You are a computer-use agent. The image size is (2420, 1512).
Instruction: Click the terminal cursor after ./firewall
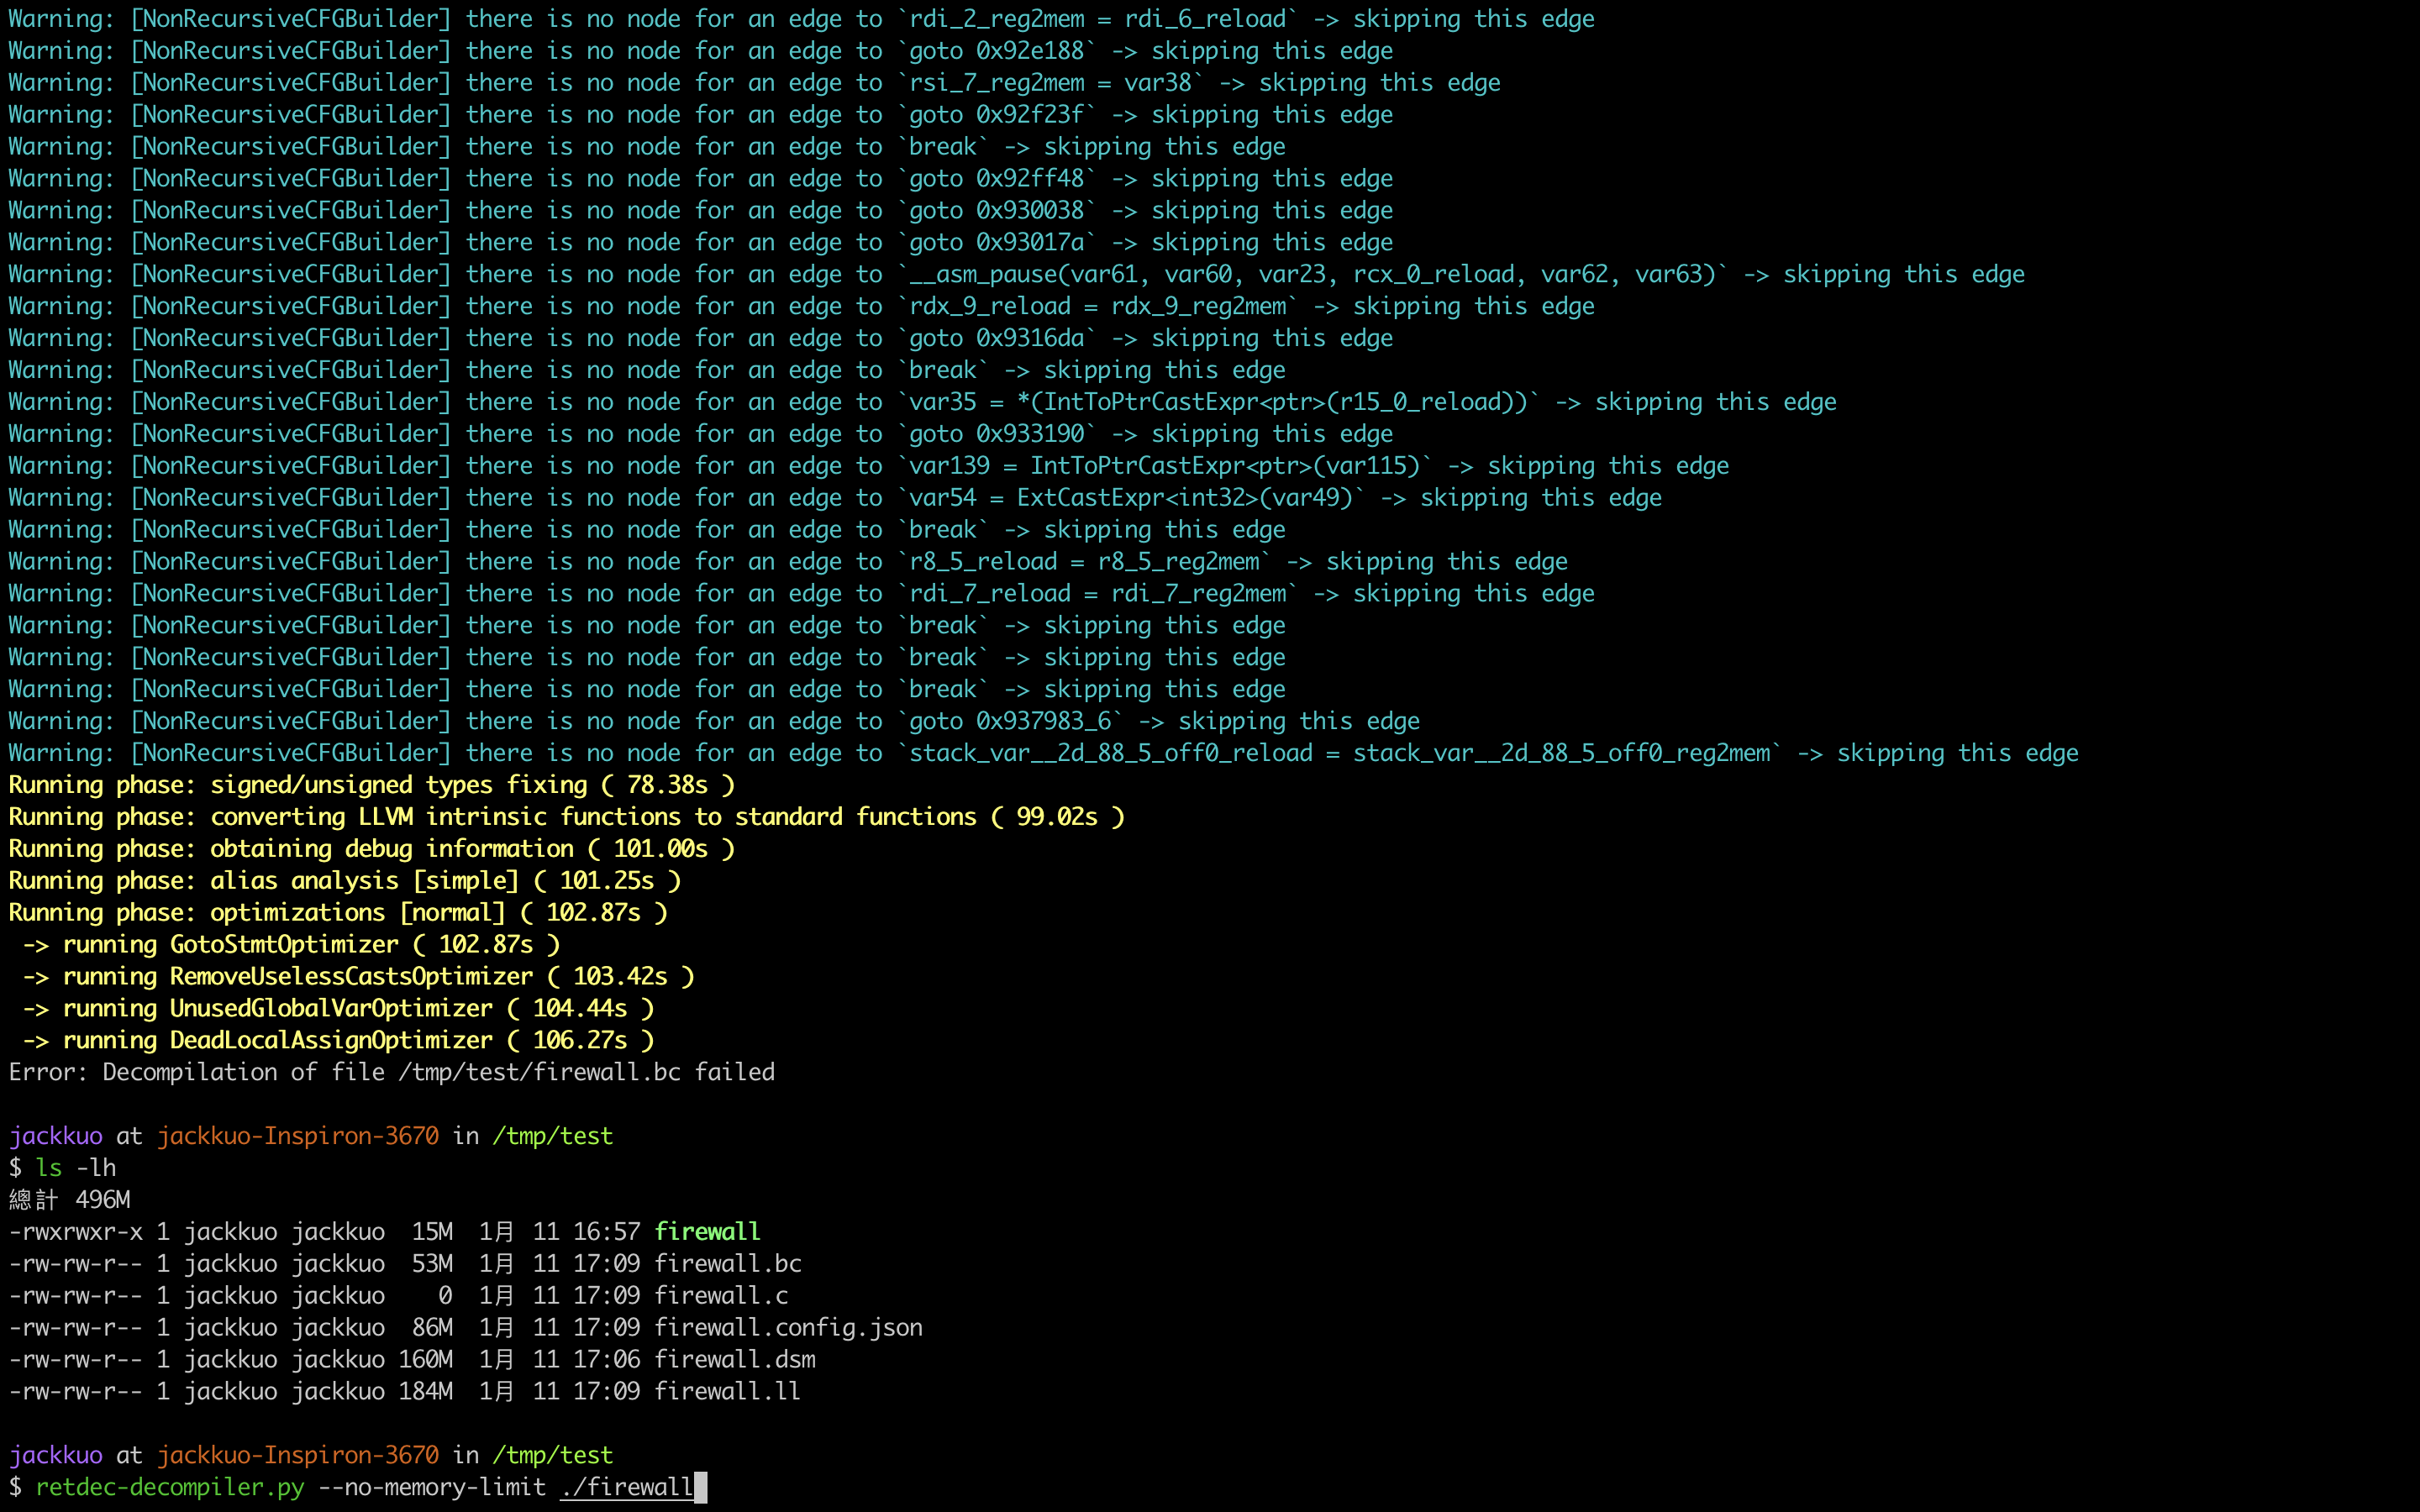(x=701, y=1487)
